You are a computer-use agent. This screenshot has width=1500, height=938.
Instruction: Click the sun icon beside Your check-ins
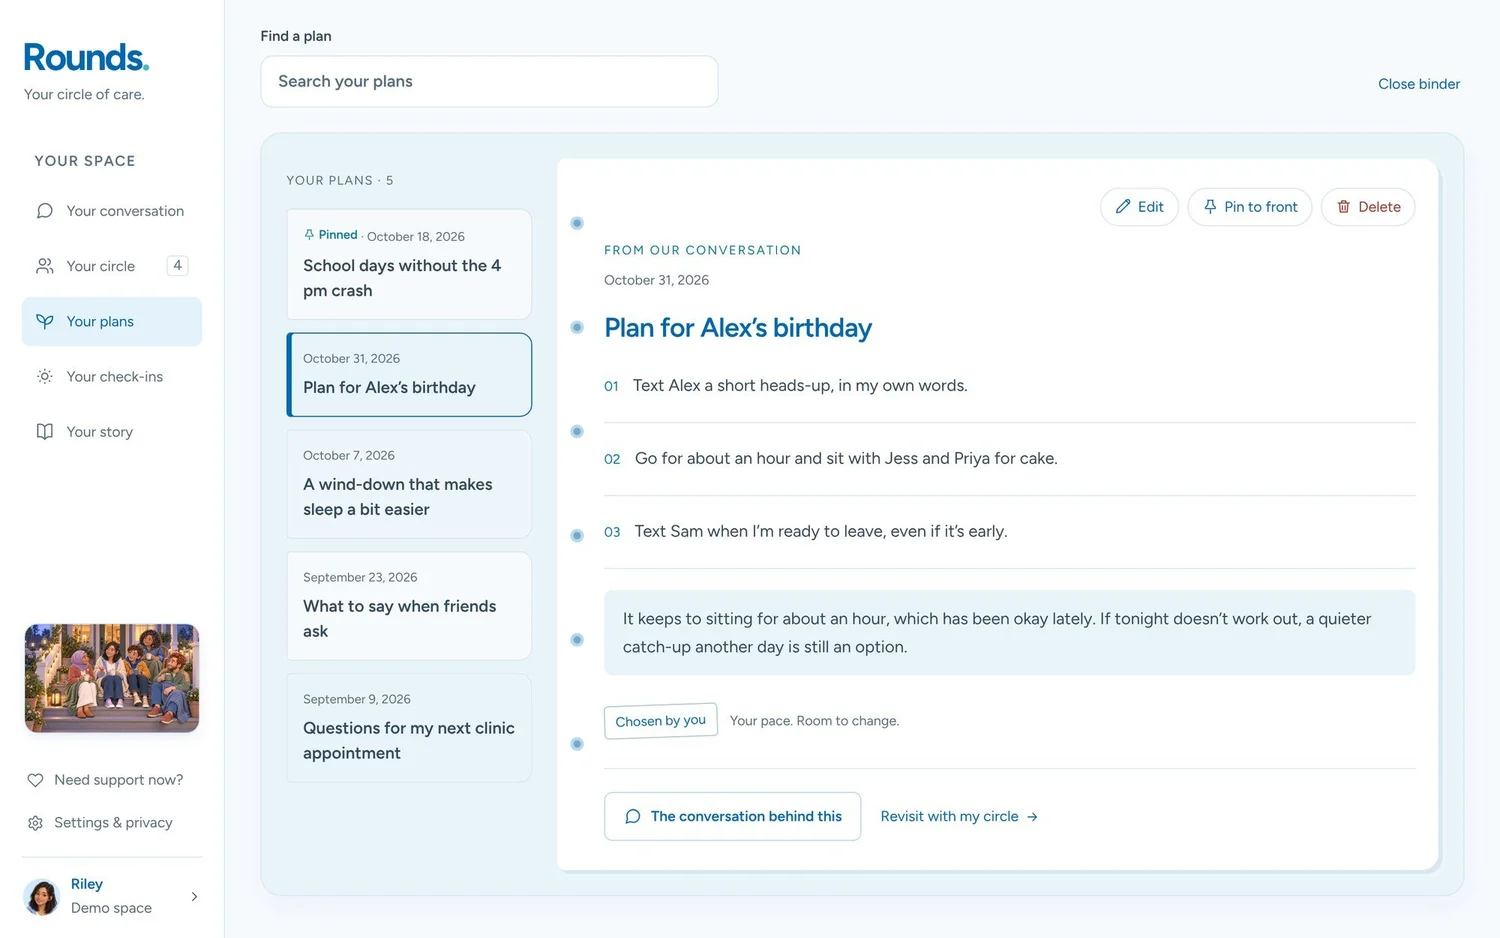click(x=45, y=377)
